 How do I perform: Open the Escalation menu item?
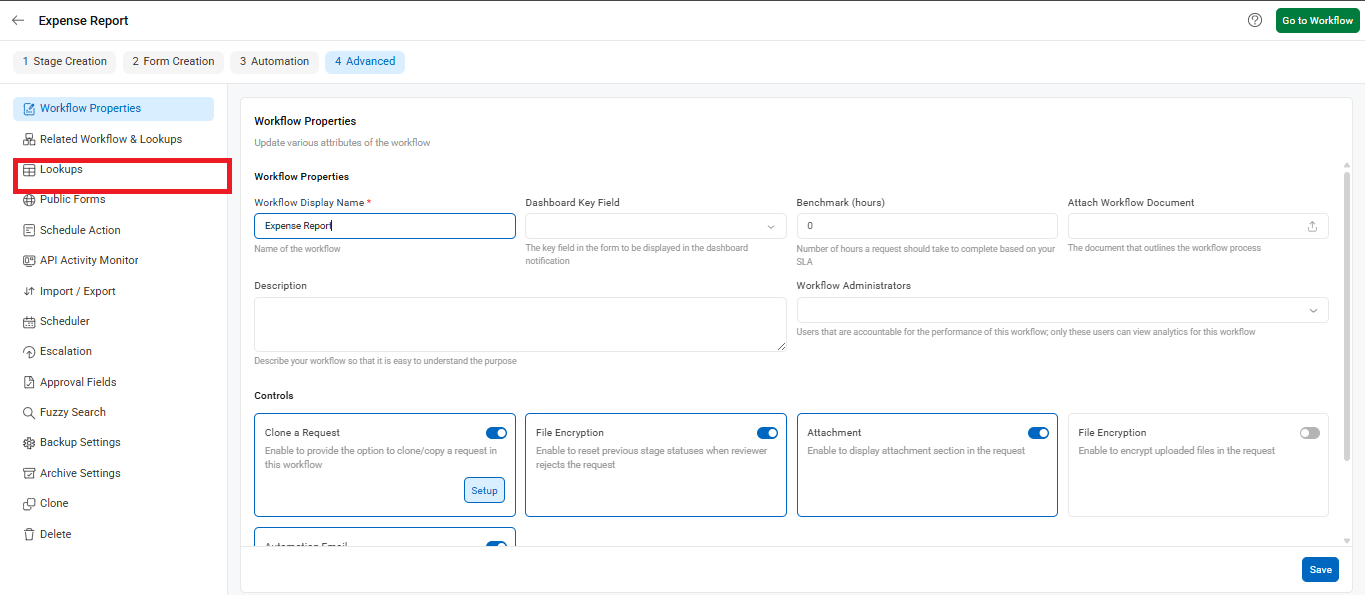pos(114,352)
